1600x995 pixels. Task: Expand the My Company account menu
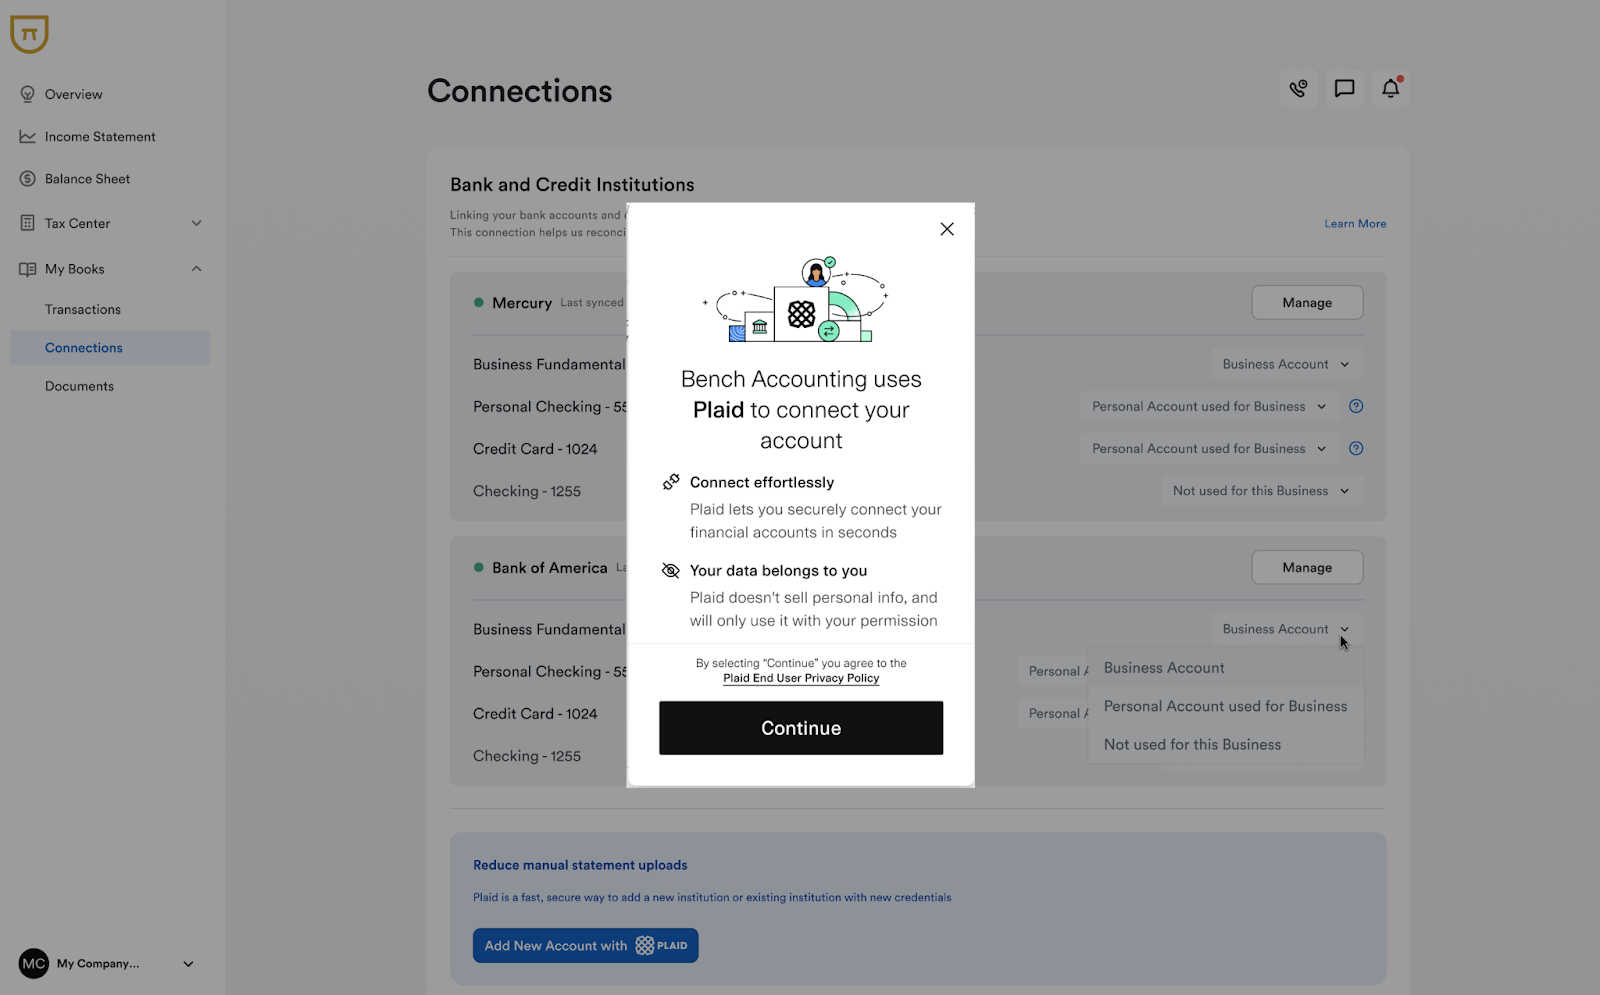(x=187, y=963)
